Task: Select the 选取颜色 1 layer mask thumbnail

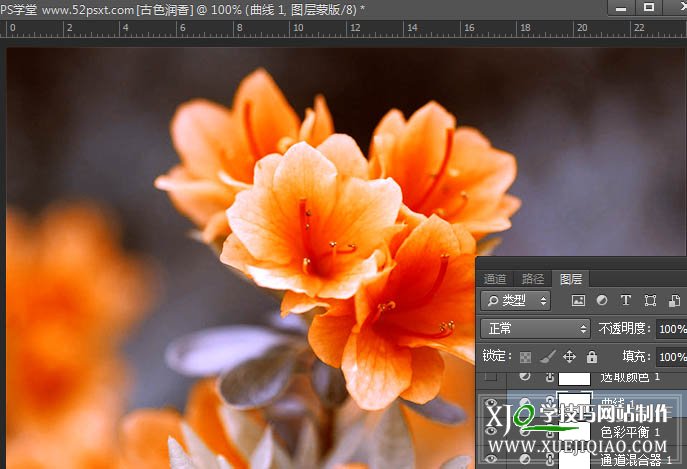Action: pyautogui.click(x=574, y=377)
